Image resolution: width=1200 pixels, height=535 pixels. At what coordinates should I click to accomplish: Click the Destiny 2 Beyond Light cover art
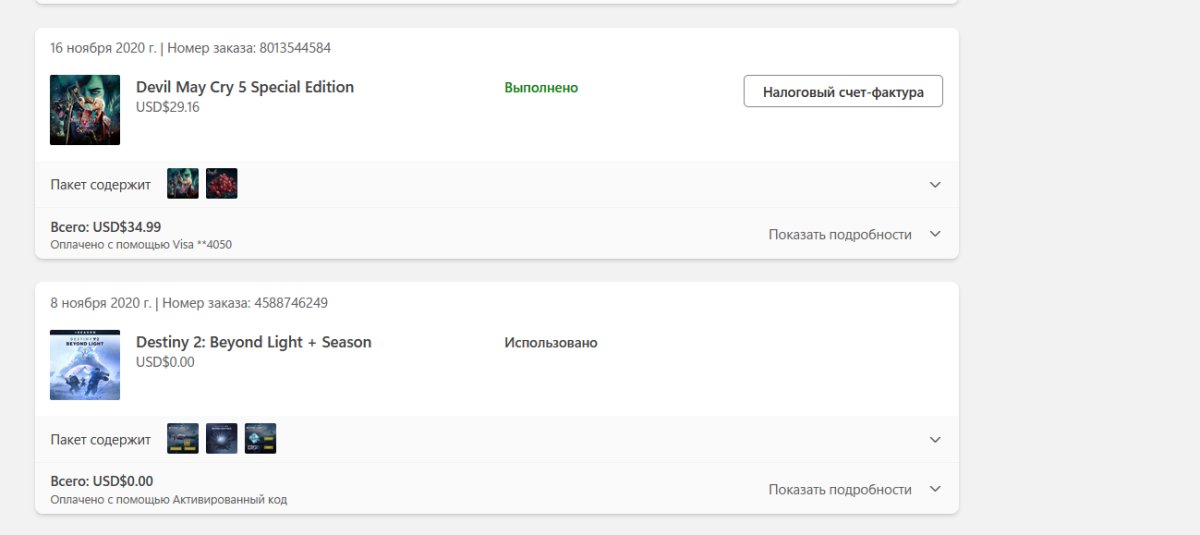coord(85,365)
